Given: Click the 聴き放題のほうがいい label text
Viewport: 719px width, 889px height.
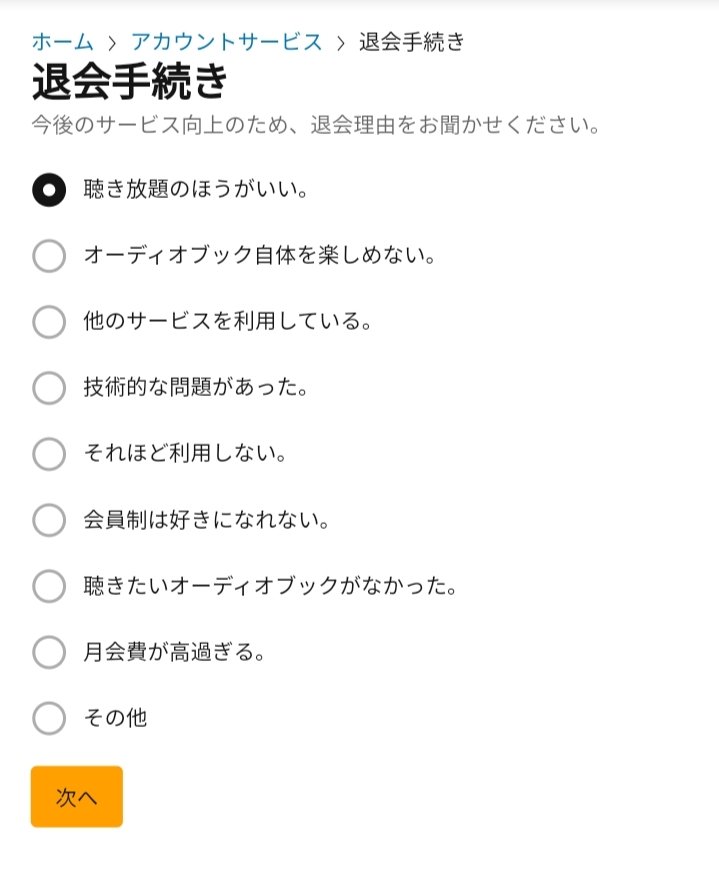Looking at the screenshot, I should tap(196, 189).
